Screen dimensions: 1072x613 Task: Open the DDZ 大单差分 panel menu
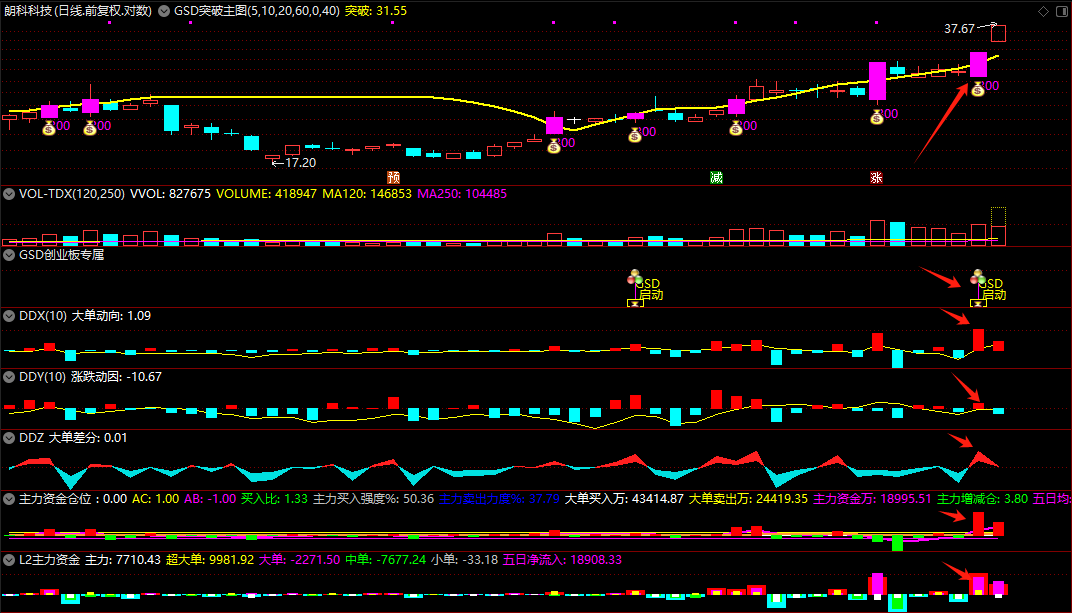pos(9,438)
